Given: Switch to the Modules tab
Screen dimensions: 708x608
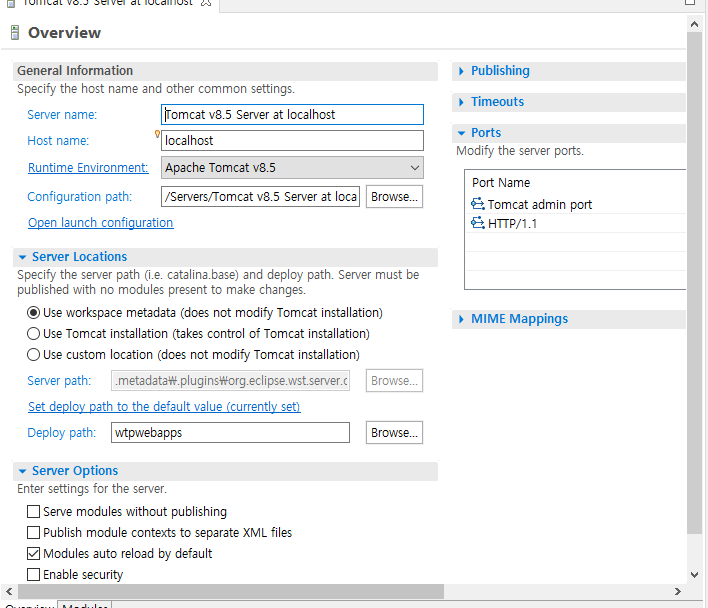Looking at the screenshot, I should (85, 605).
